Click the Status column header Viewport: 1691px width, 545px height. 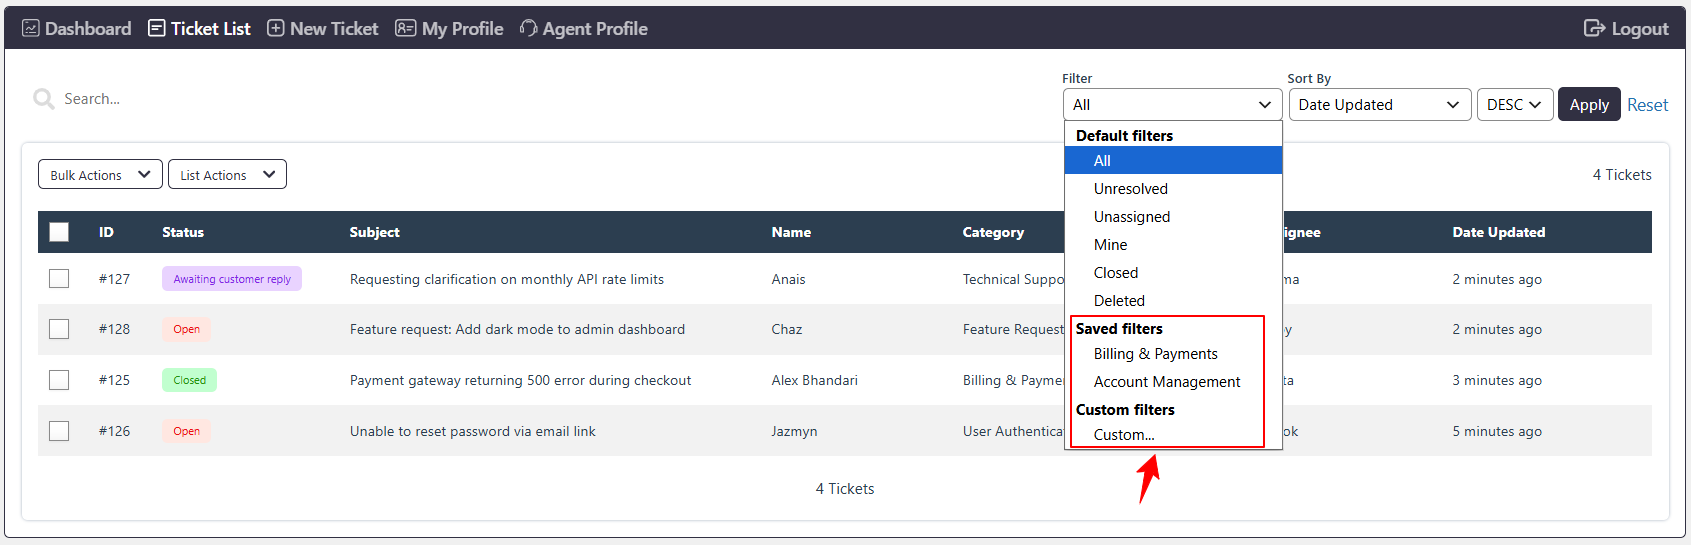pos(183,232)
